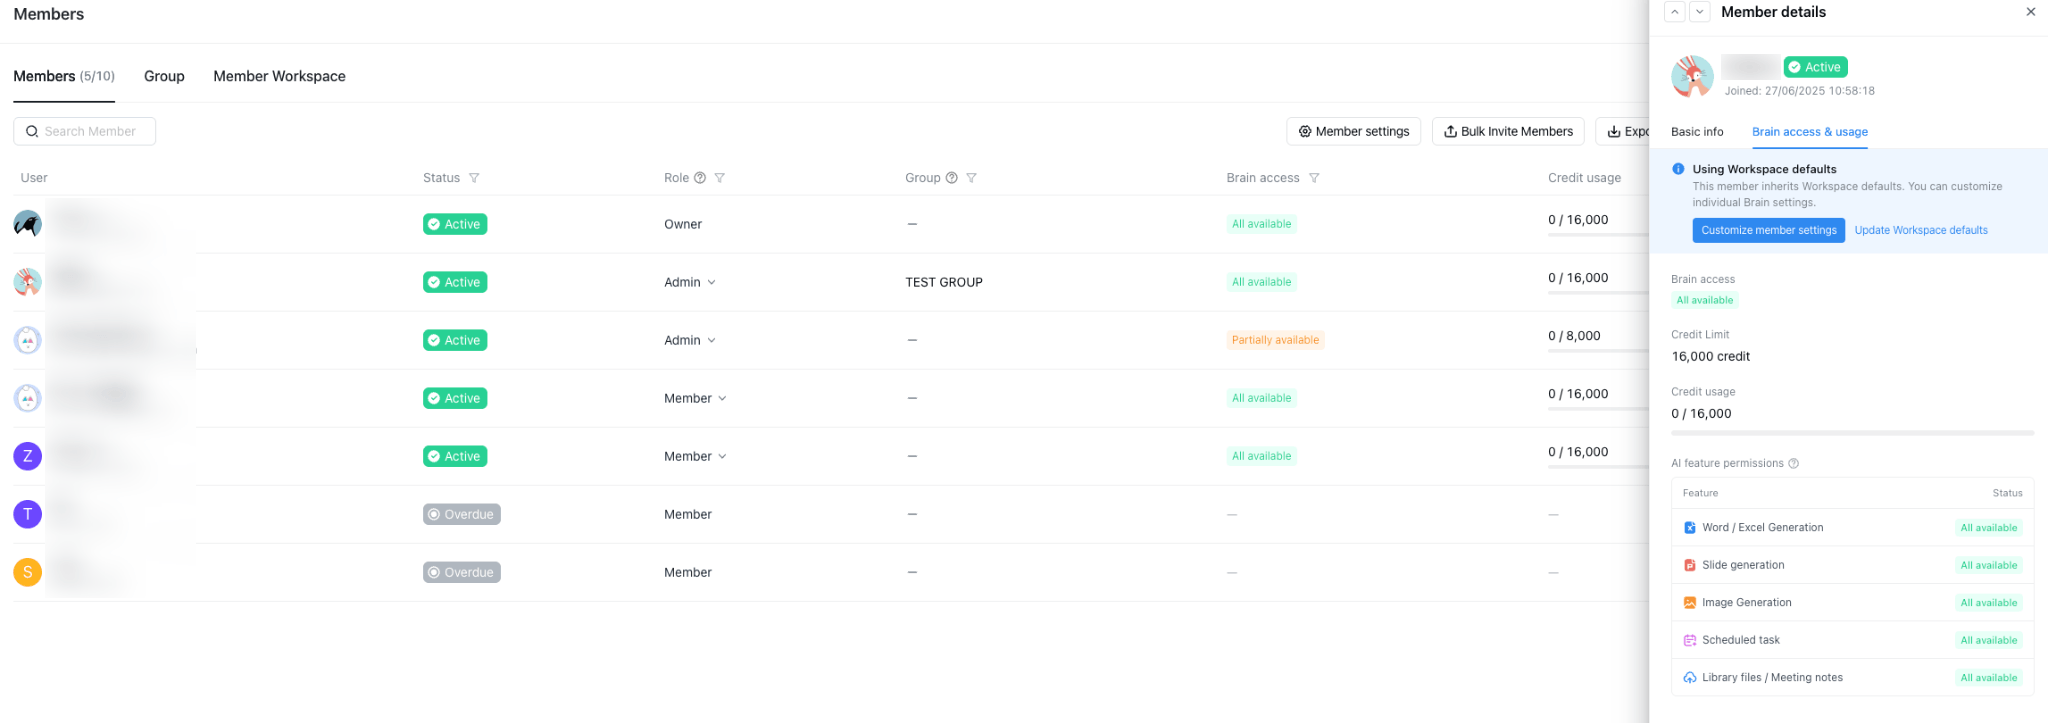Click the member avatar in details panel
Viewport: 2048px width, 723px height.
1692,76
